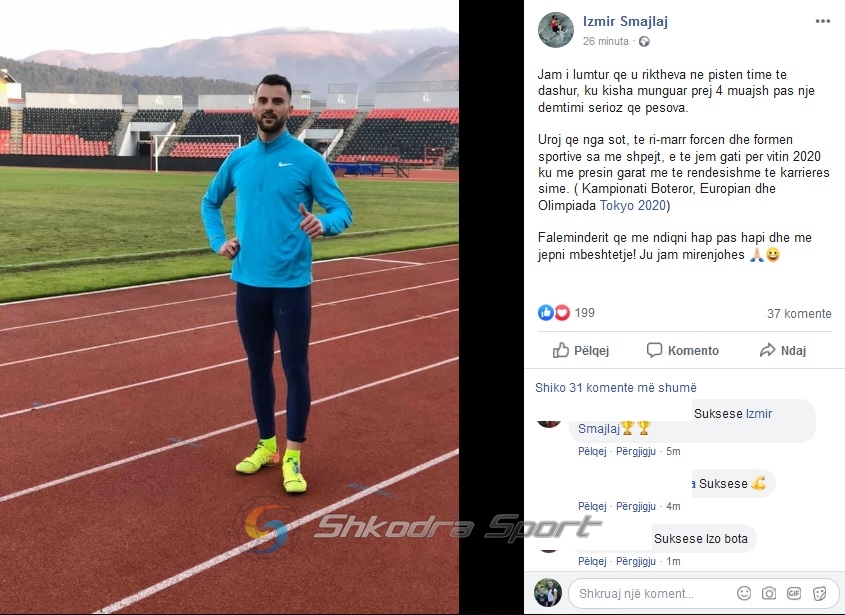Insert an emoji with smiley icon
The width and height of the screenshot is (845, 615).
click(x=744, y=593)
